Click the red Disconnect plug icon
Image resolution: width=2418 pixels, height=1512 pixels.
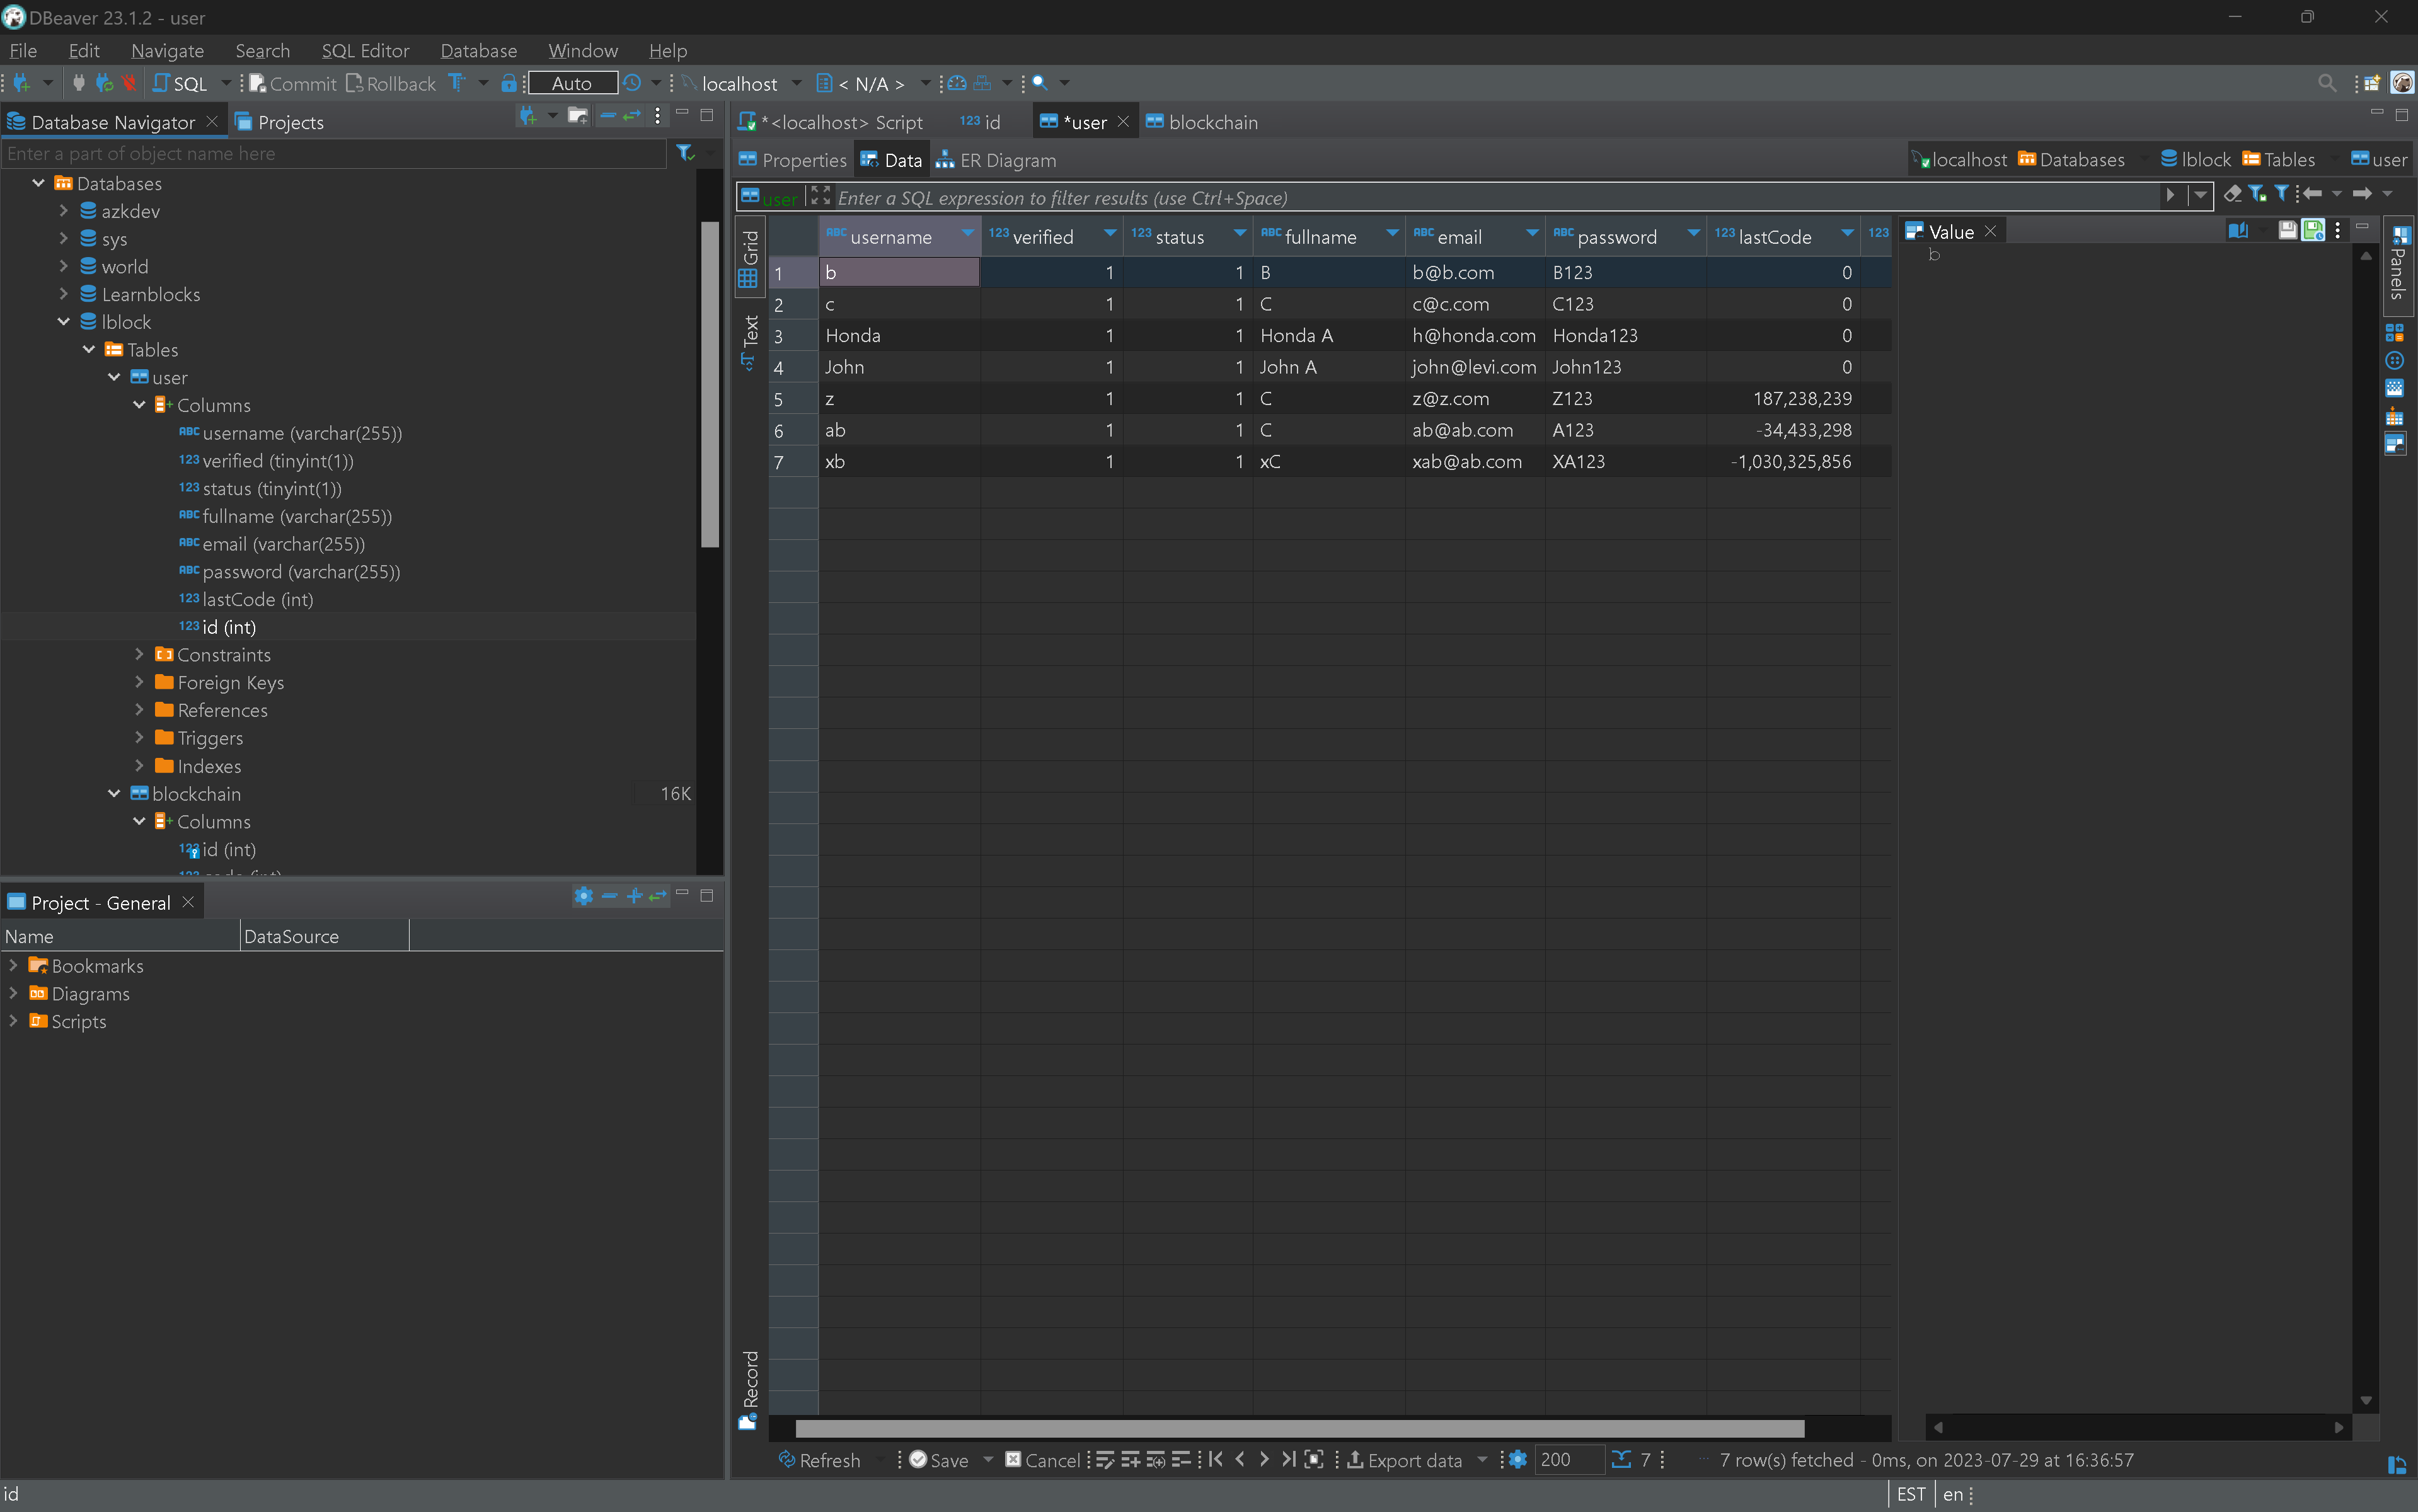tap(129, 83)
